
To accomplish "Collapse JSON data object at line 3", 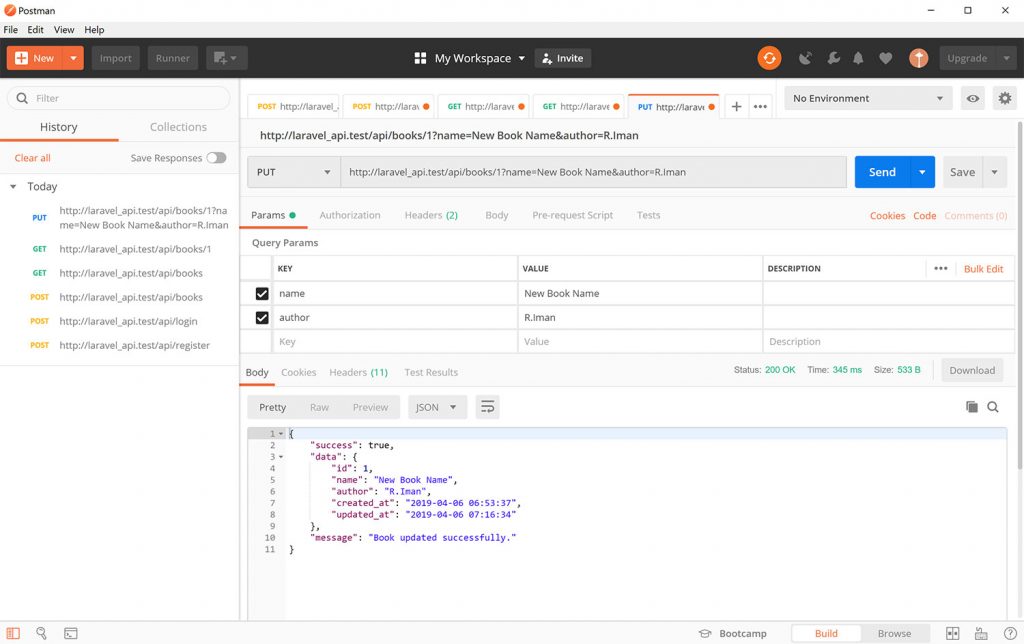I will point(281,457).
